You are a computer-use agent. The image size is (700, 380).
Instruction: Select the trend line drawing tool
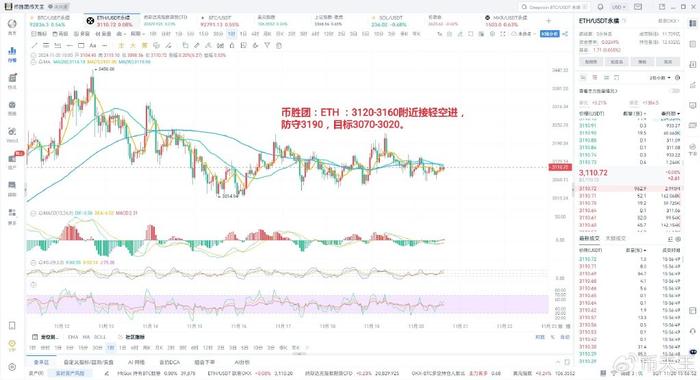(34, 46)
